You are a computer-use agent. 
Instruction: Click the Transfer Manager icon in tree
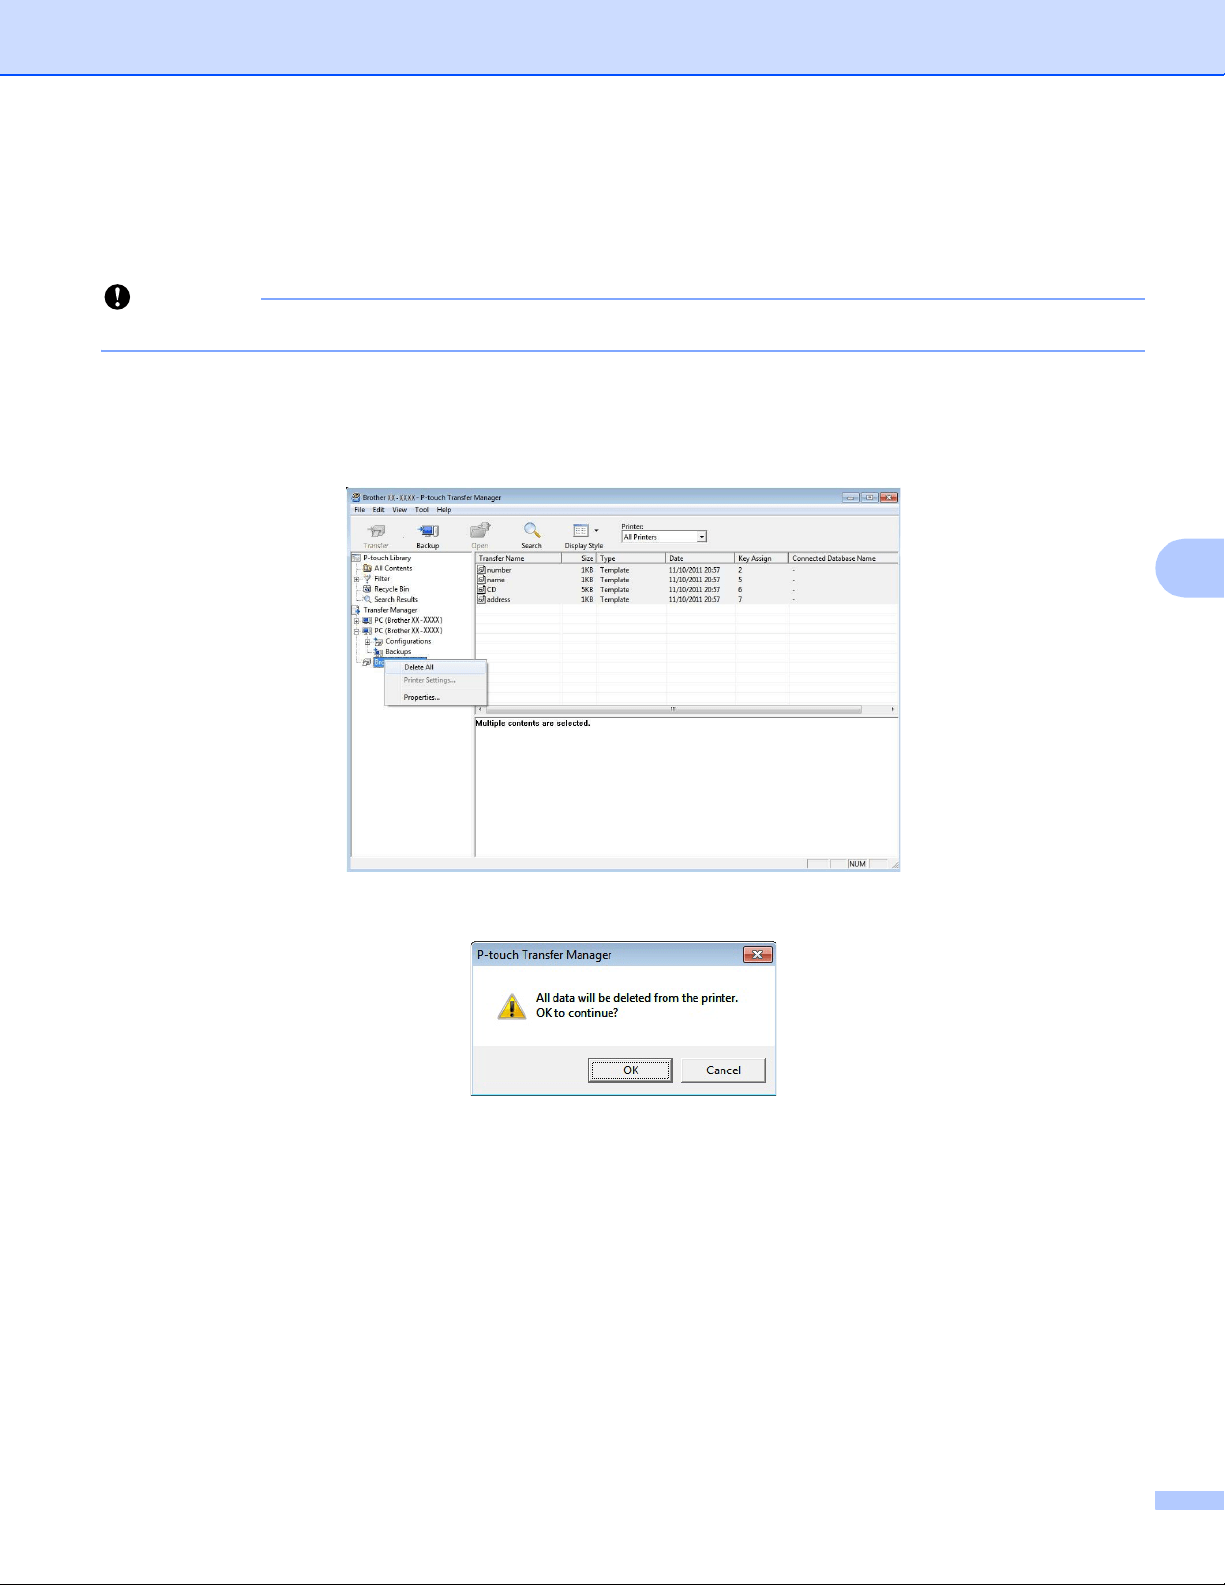pos(356,610)
